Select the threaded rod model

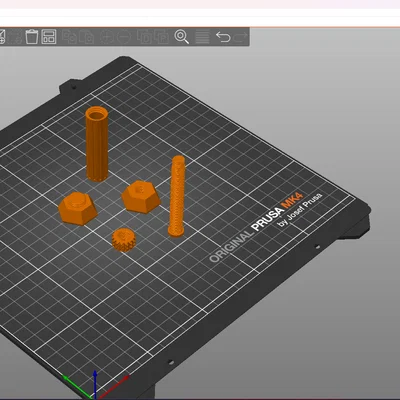tap(176, 196)
